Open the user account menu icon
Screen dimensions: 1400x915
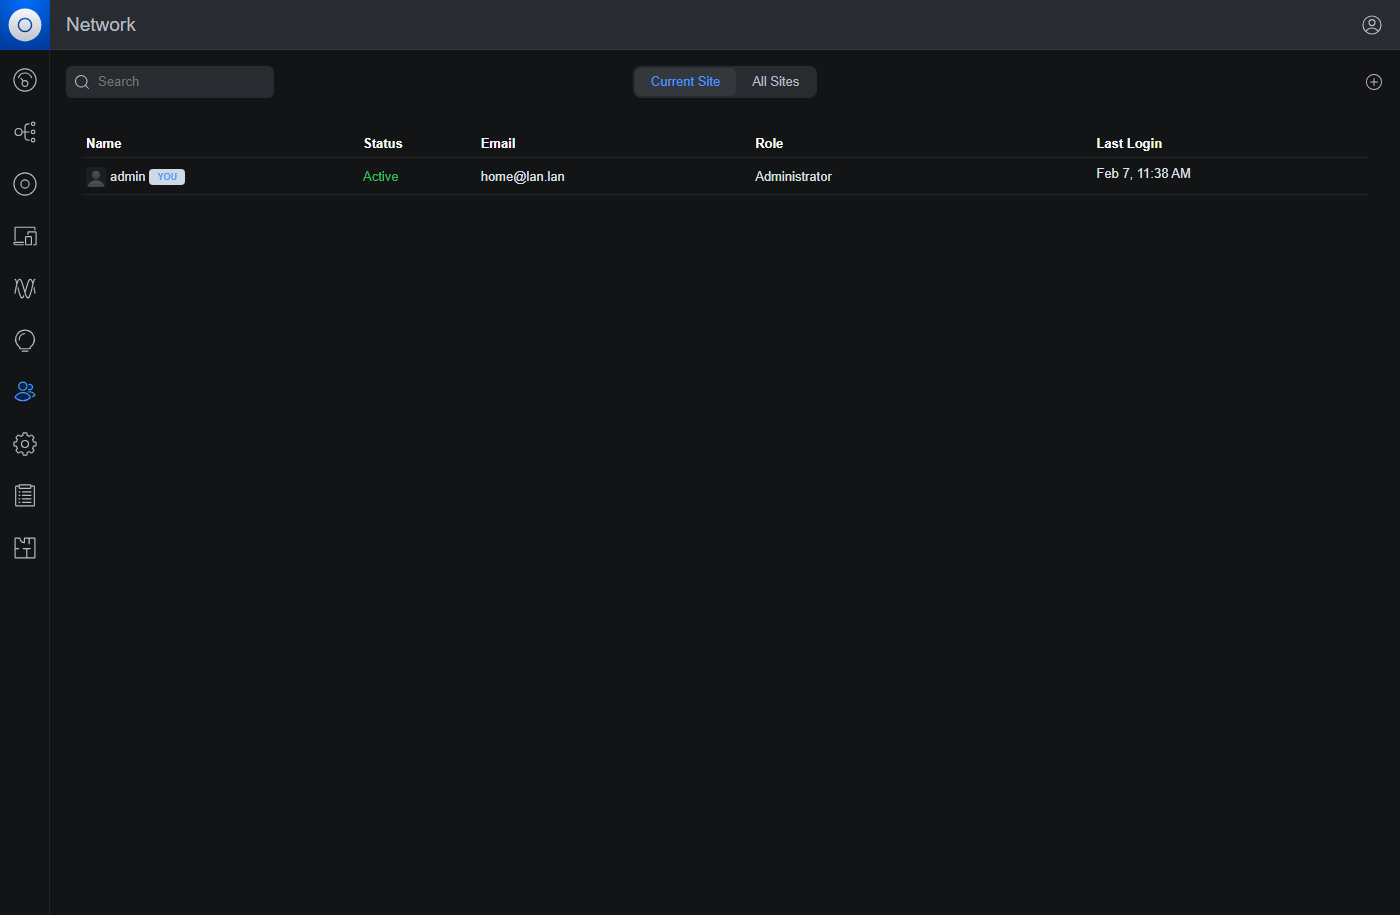(x=1372, y=25)
